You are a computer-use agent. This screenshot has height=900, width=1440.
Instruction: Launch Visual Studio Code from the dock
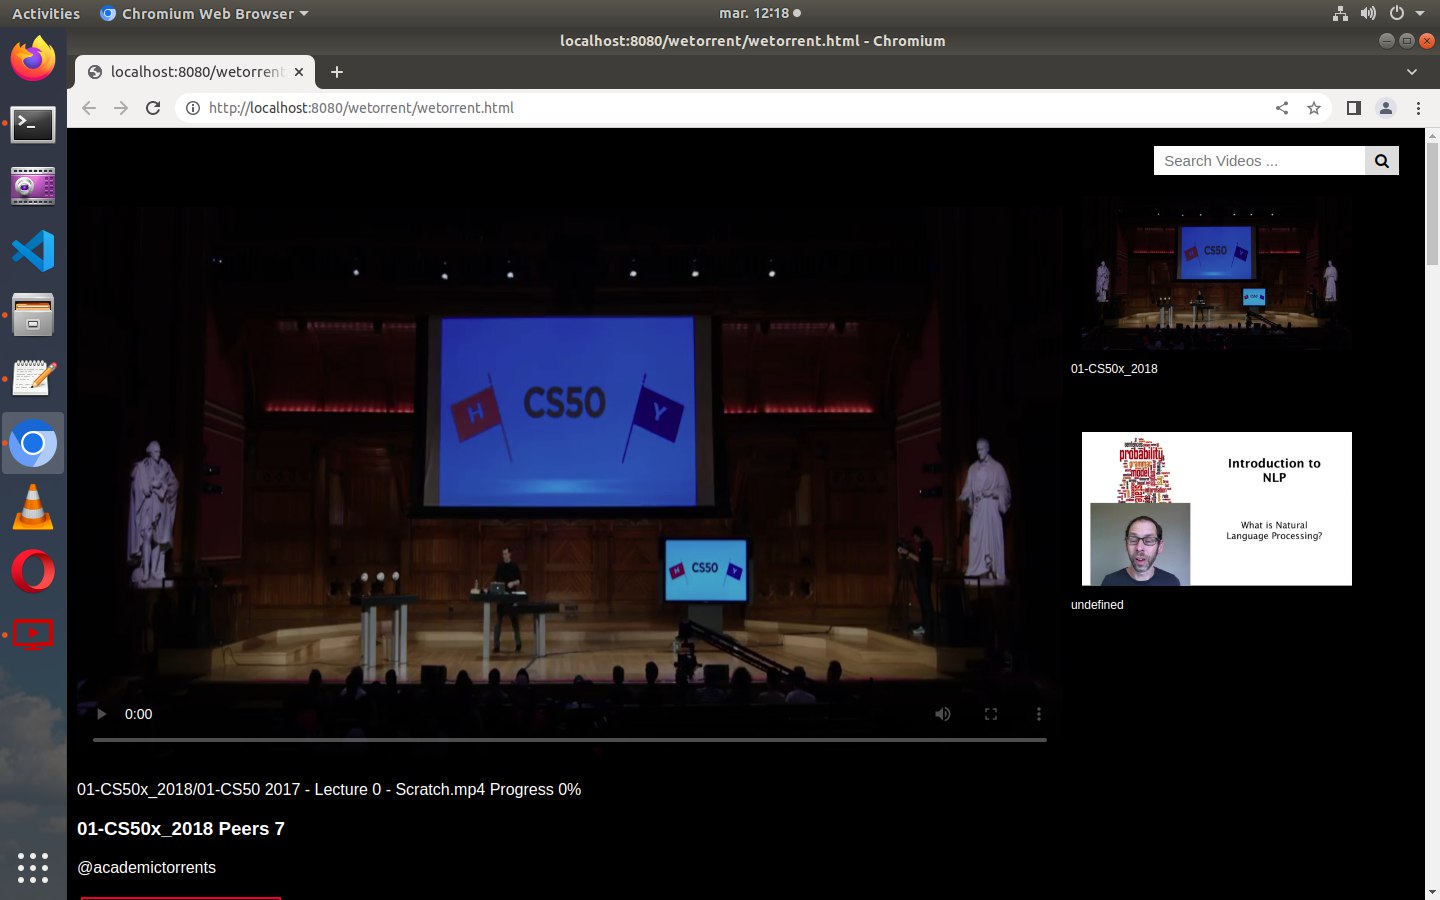pos(33,251)
